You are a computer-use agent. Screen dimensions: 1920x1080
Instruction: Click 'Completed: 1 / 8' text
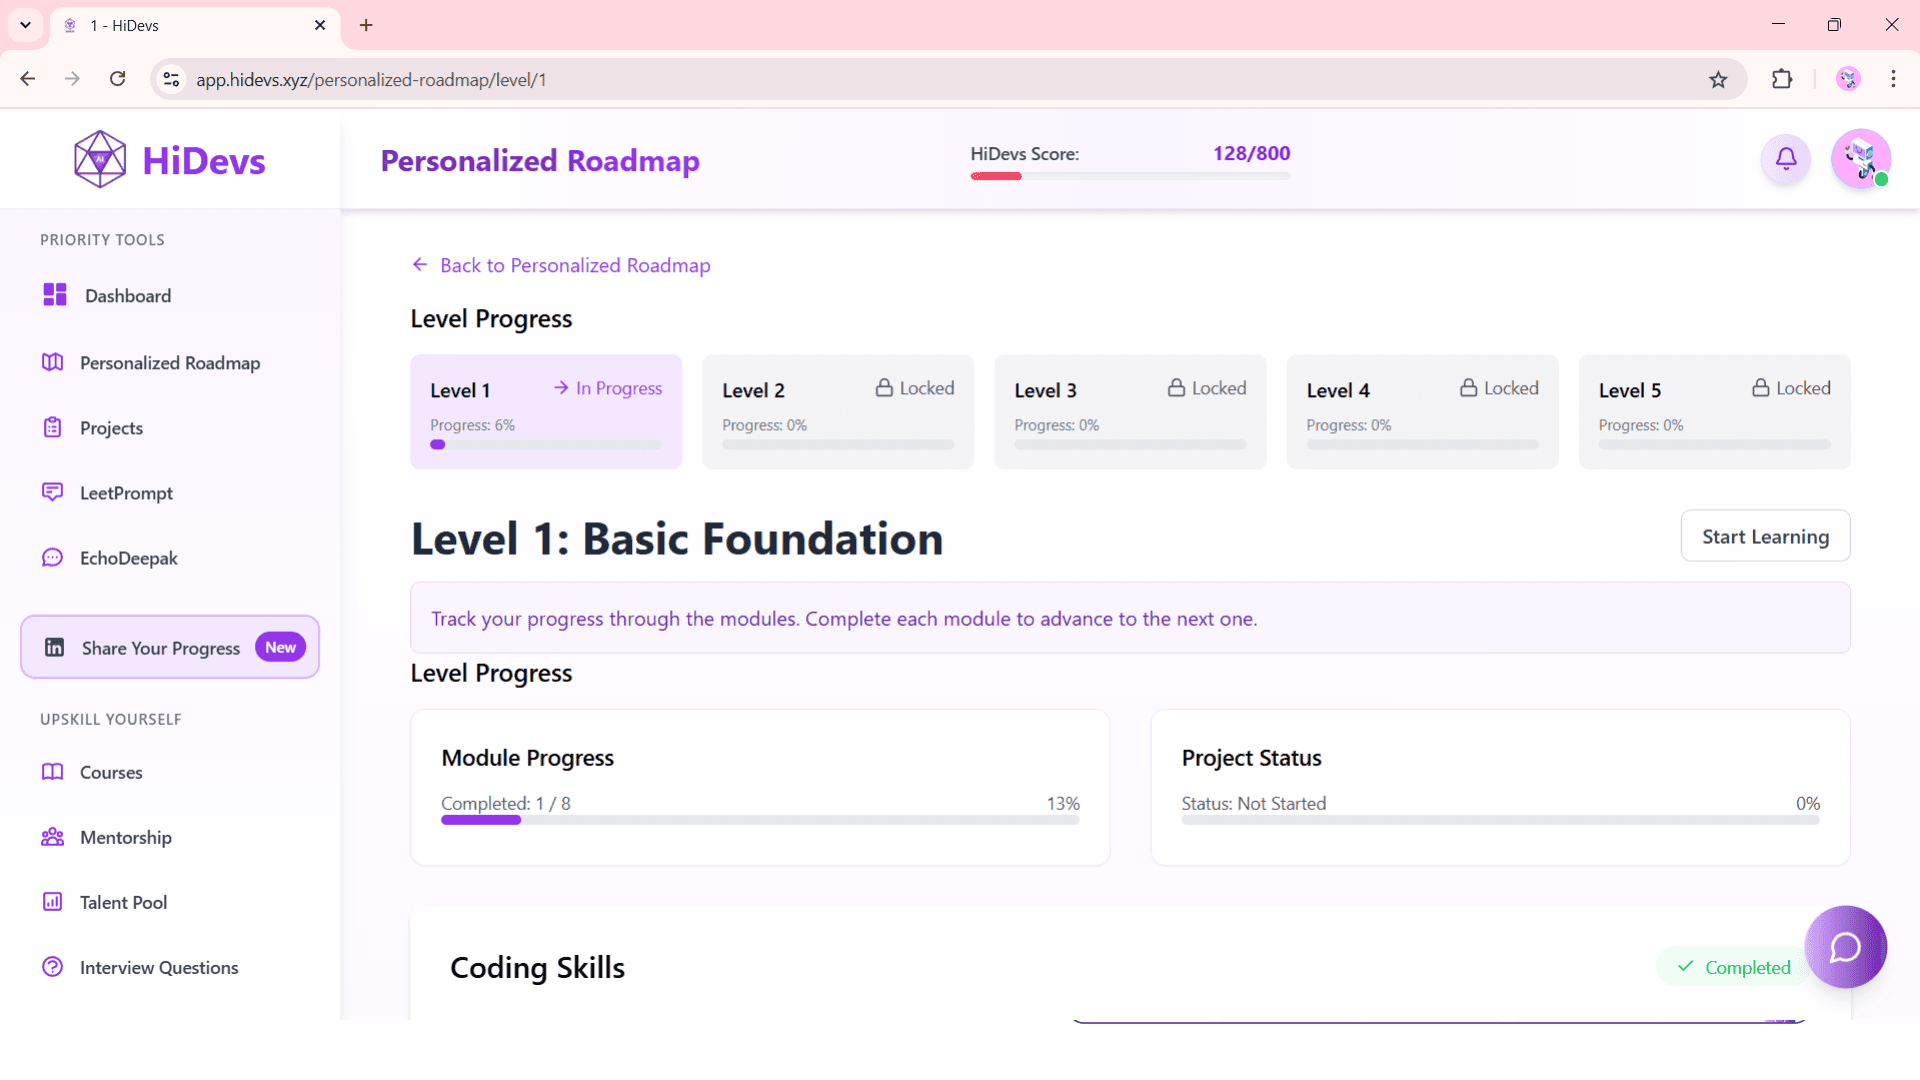[506, 803]
